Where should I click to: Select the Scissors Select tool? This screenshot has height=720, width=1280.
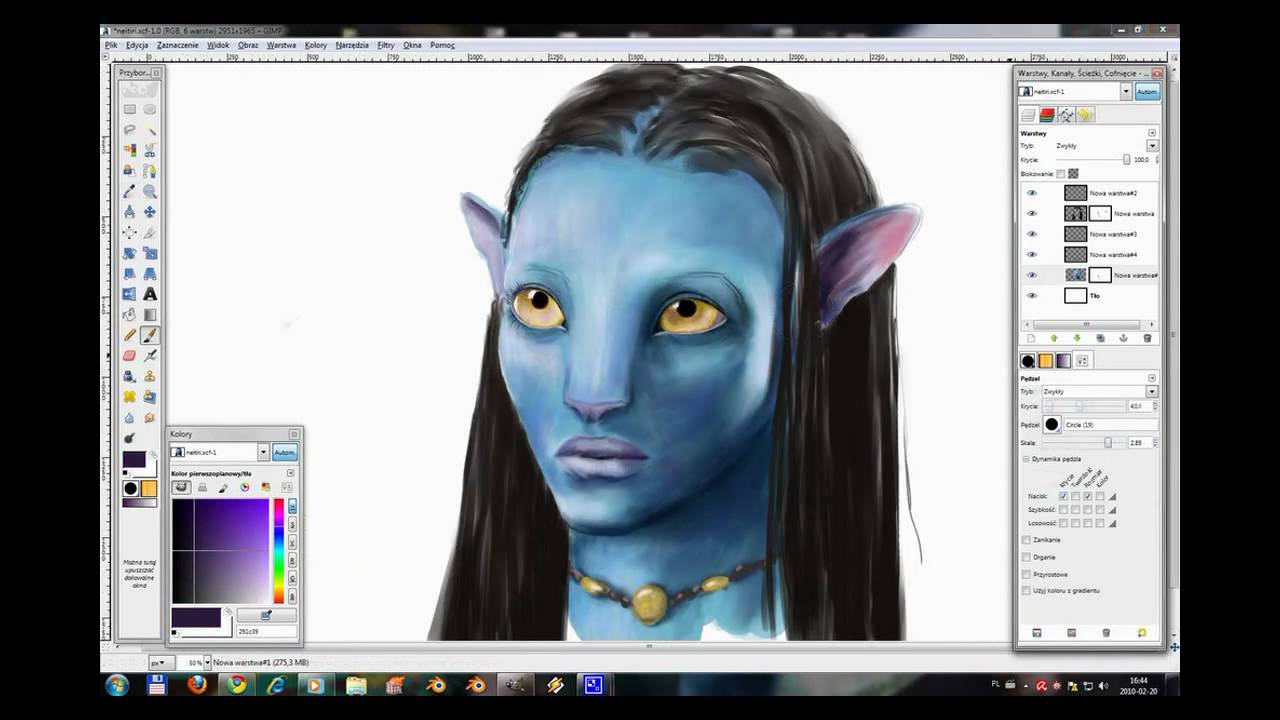point(150,150)
